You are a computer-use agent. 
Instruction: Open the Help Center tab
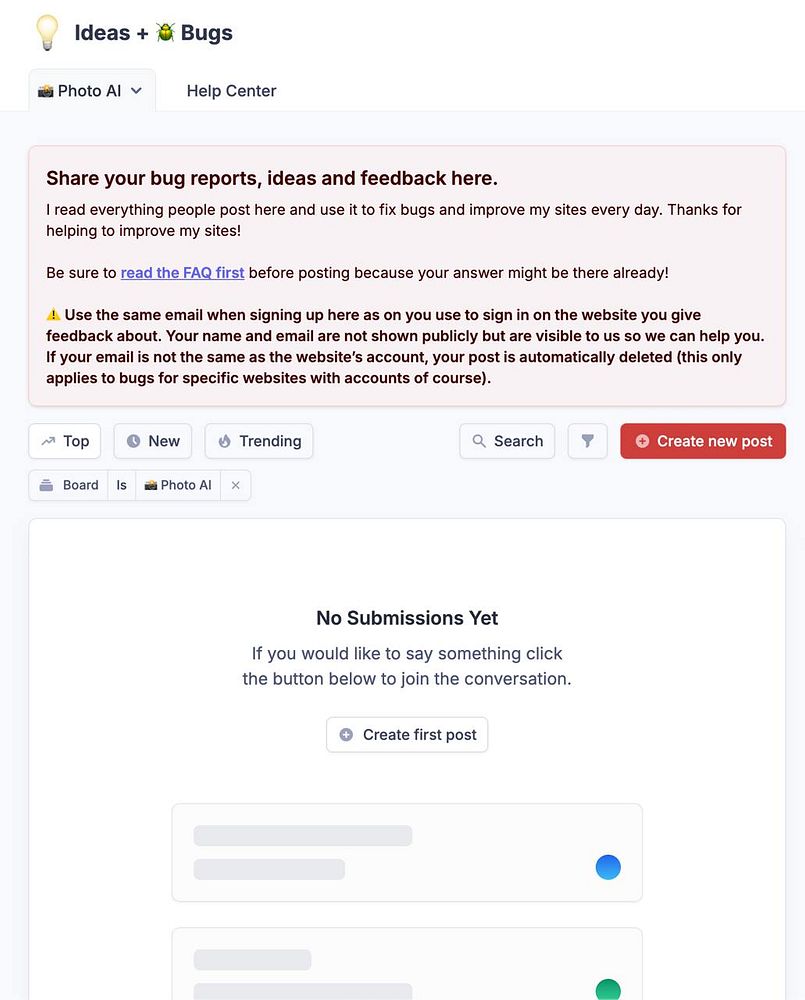pos(231,91)
